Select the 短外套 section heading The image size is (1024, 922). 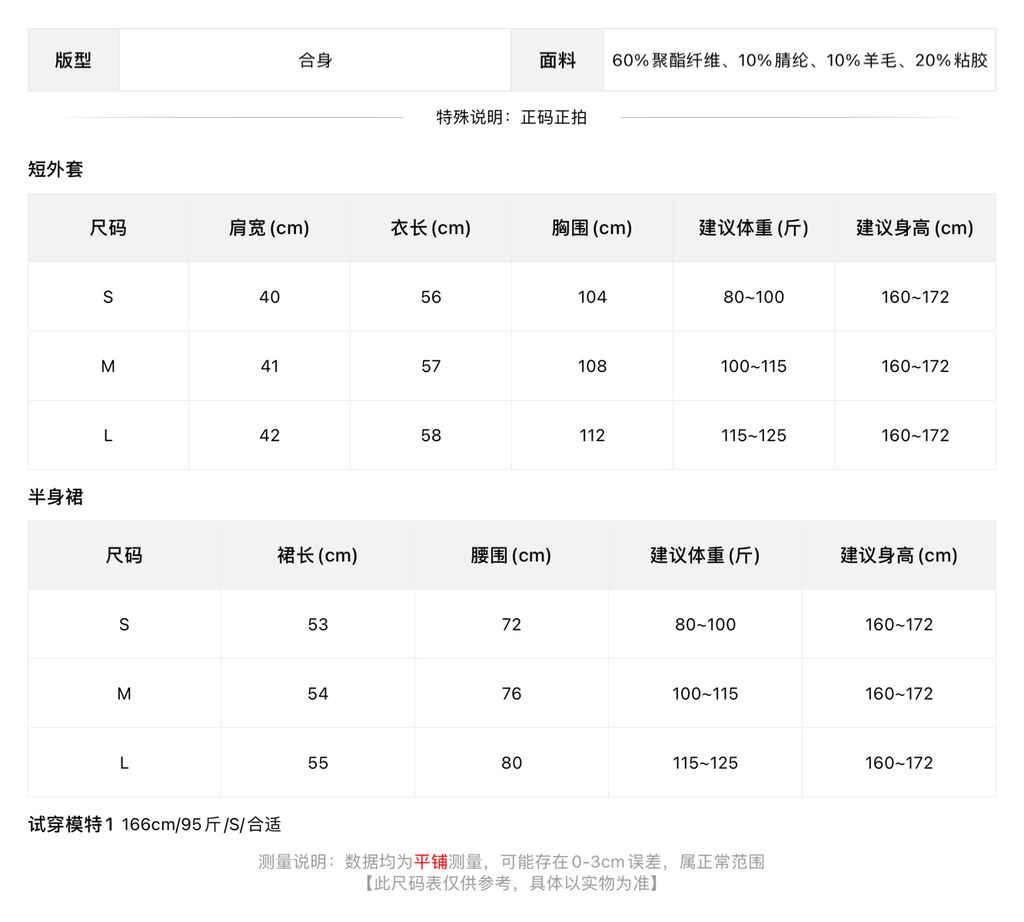coord(56,169)
